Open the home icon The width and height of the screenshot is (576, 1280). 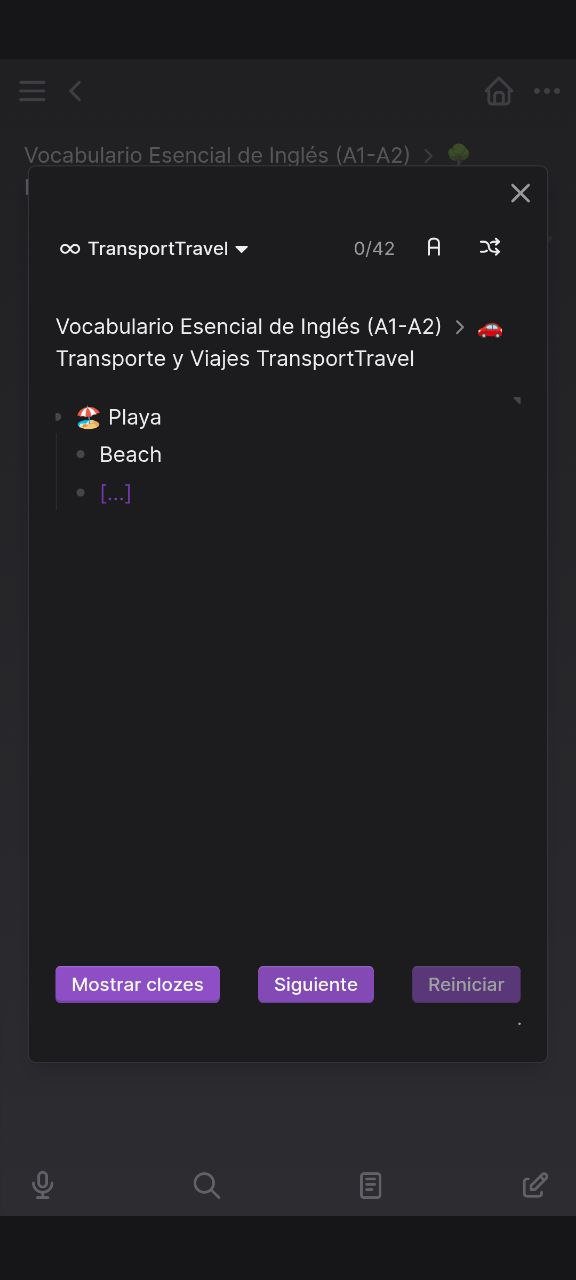point(498,92)
